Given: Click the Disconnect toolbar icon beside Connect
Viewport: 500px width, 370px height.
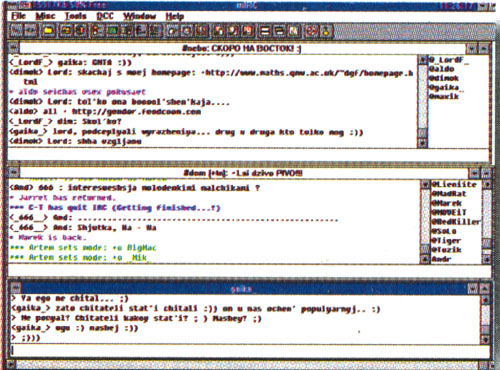Looking at the screenshot, I should pos(30,31).
